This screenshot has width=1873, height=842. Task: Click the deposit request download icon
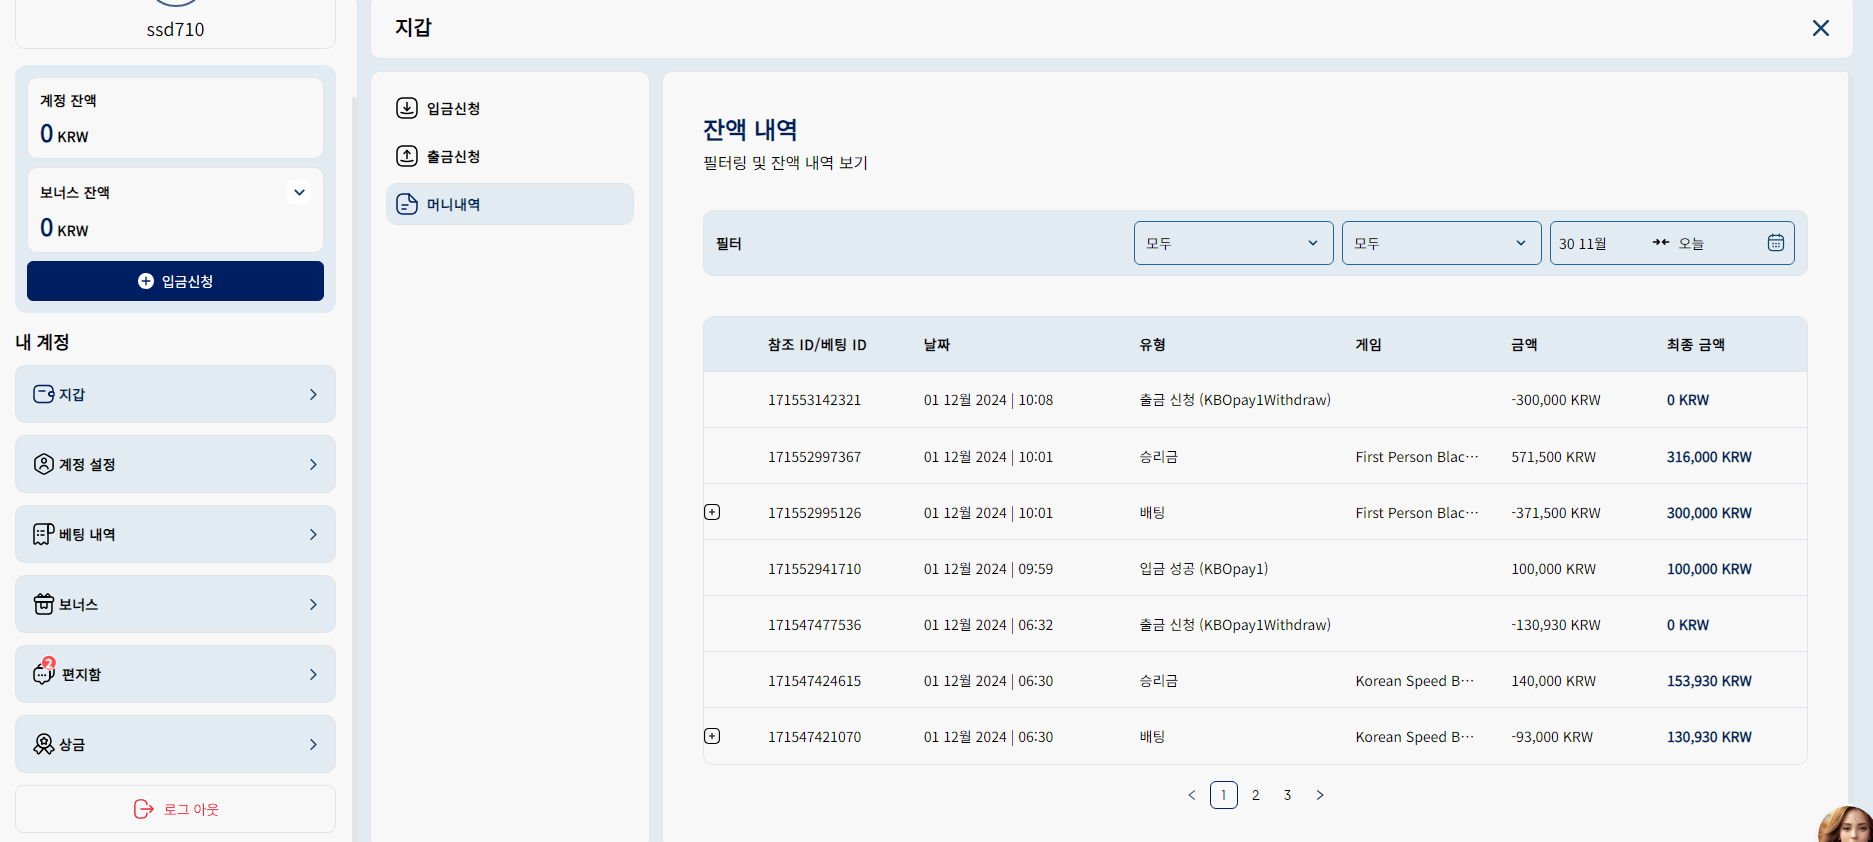[407, 108]
